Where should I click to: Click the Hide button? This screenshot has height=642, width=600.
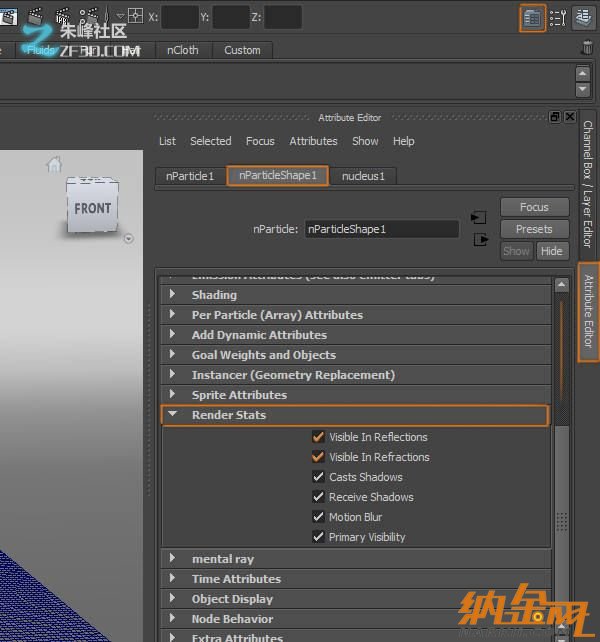click(x=552, y=251)
